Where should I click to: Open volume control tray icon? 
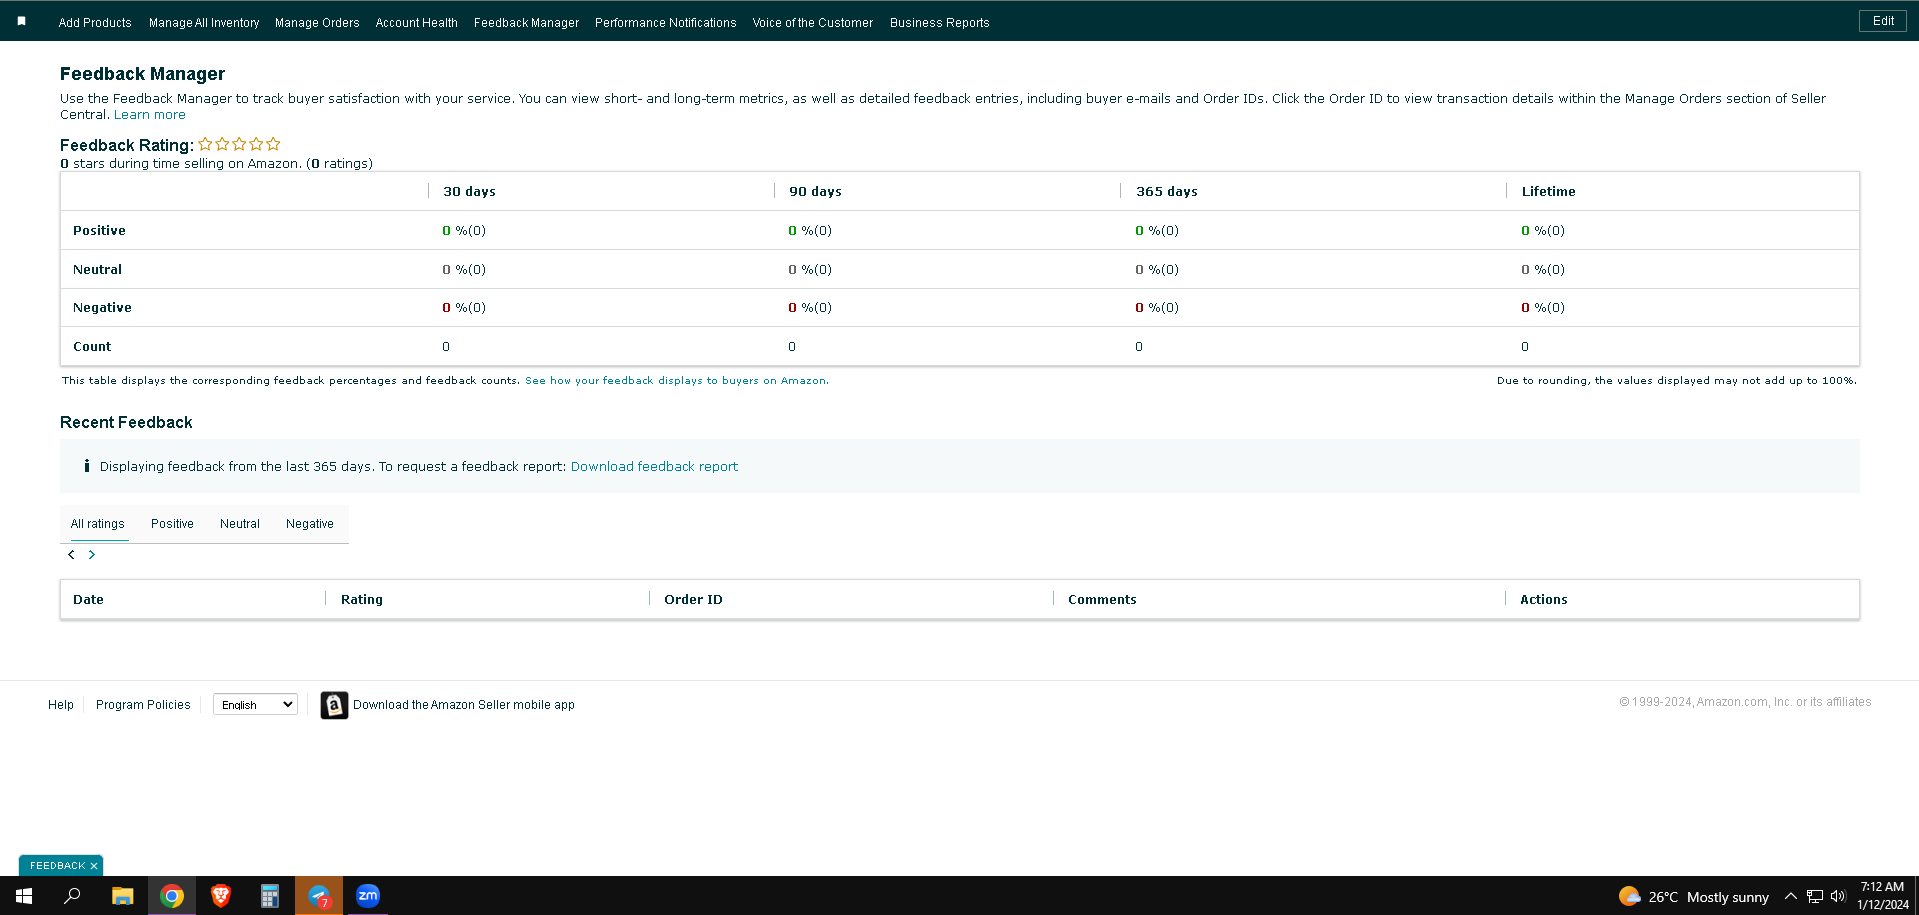tap(1838, 896)
